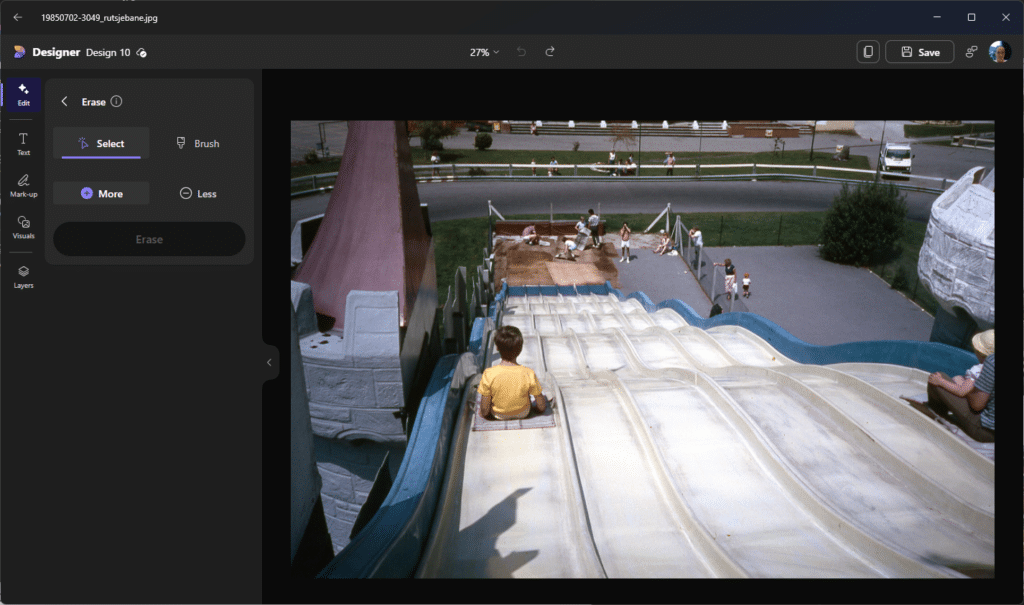The width and height of the screenshot is (1024, 605).
Task: Open the Mark-up tool
Action: click(x=23, y=185)
